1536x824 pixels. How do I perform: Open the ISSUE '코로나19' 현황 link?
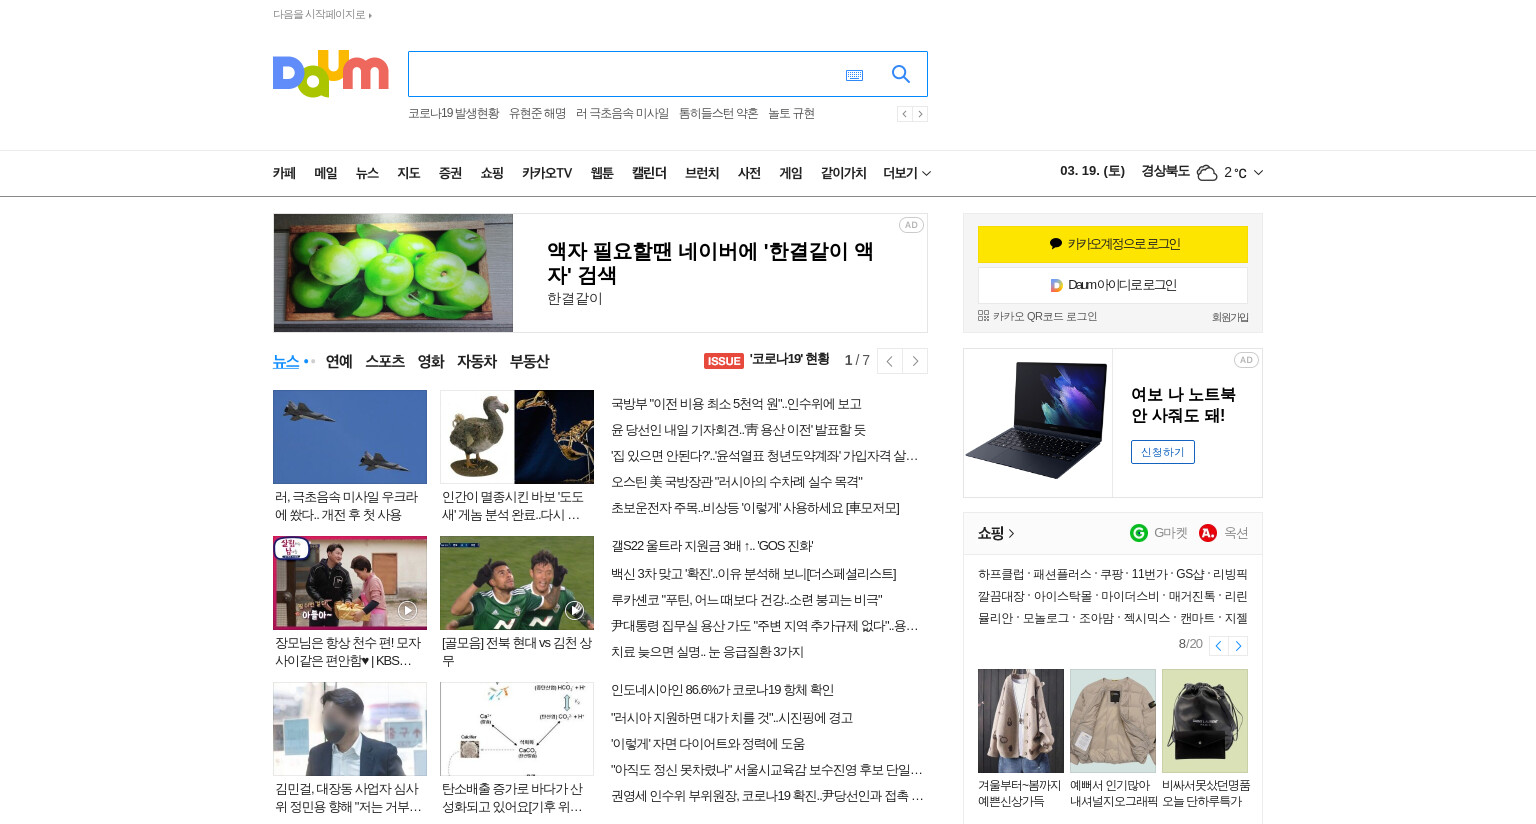766,360
